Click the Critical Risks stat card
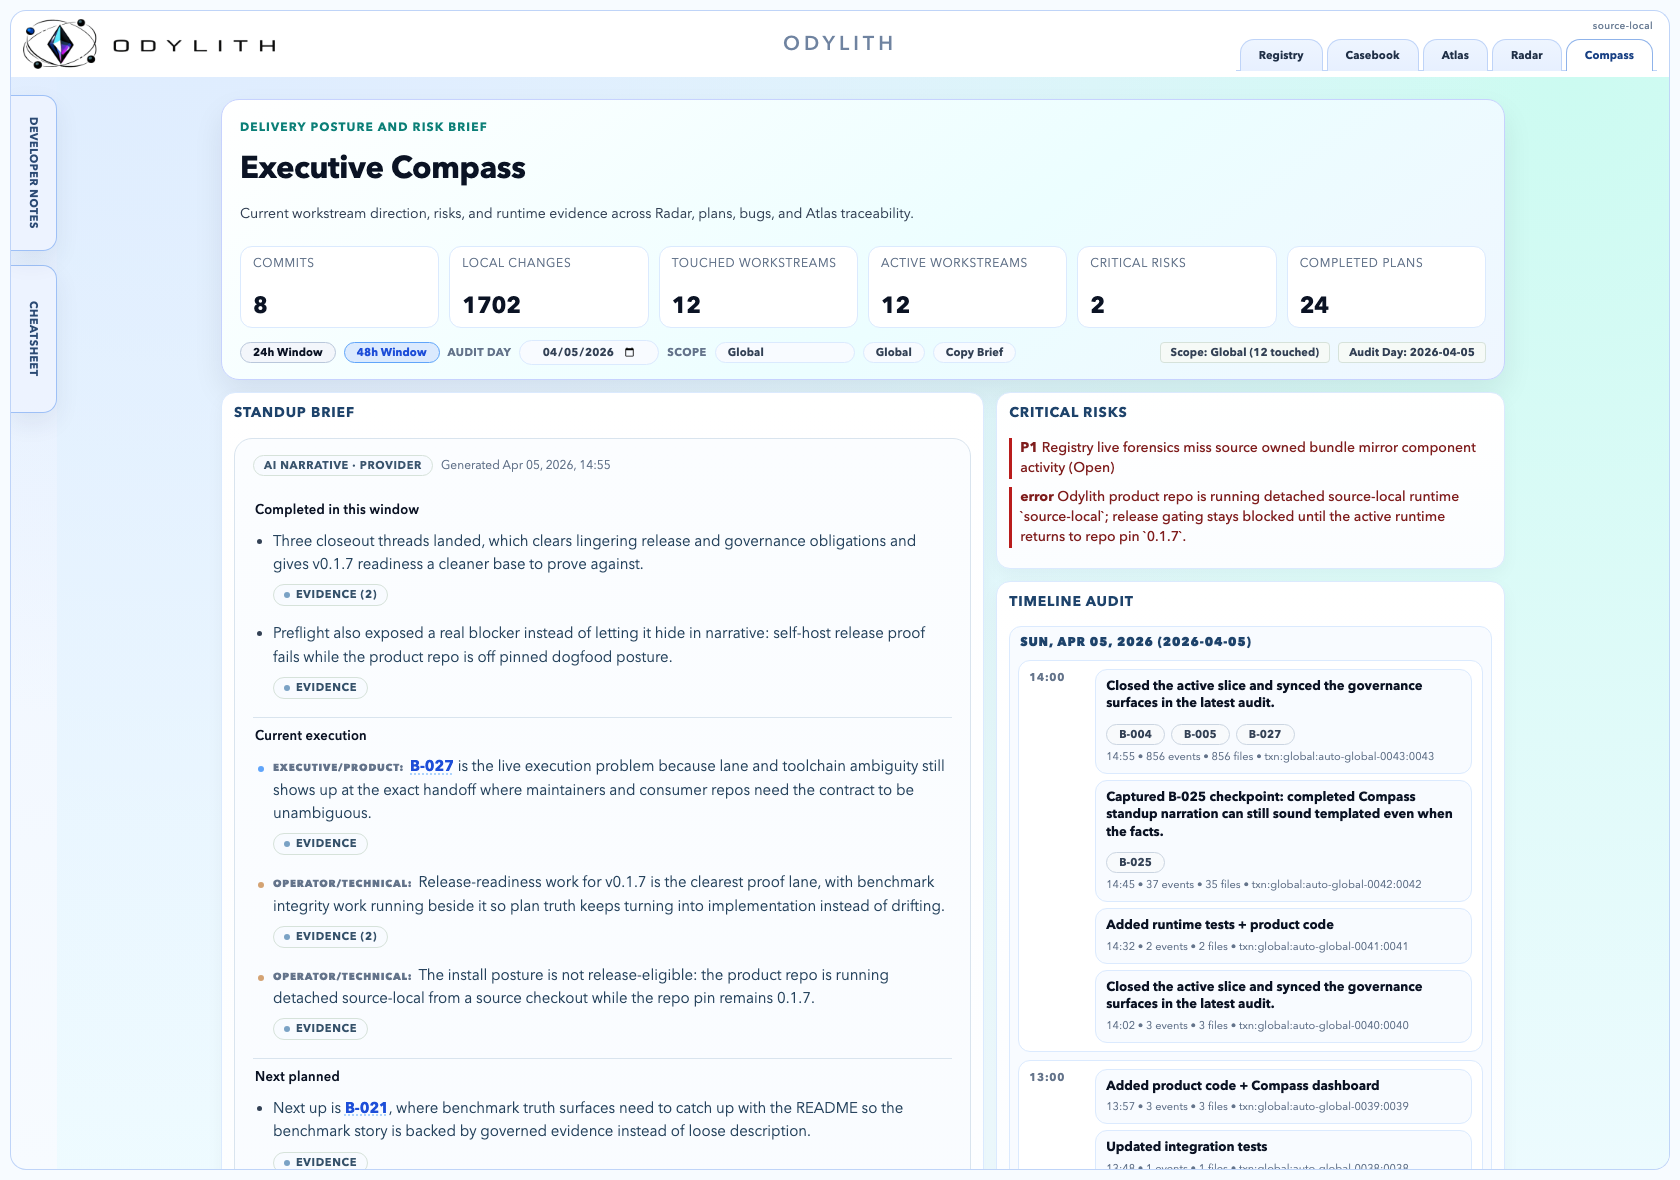The image size is (1680, 1180). pos(1176,287)
